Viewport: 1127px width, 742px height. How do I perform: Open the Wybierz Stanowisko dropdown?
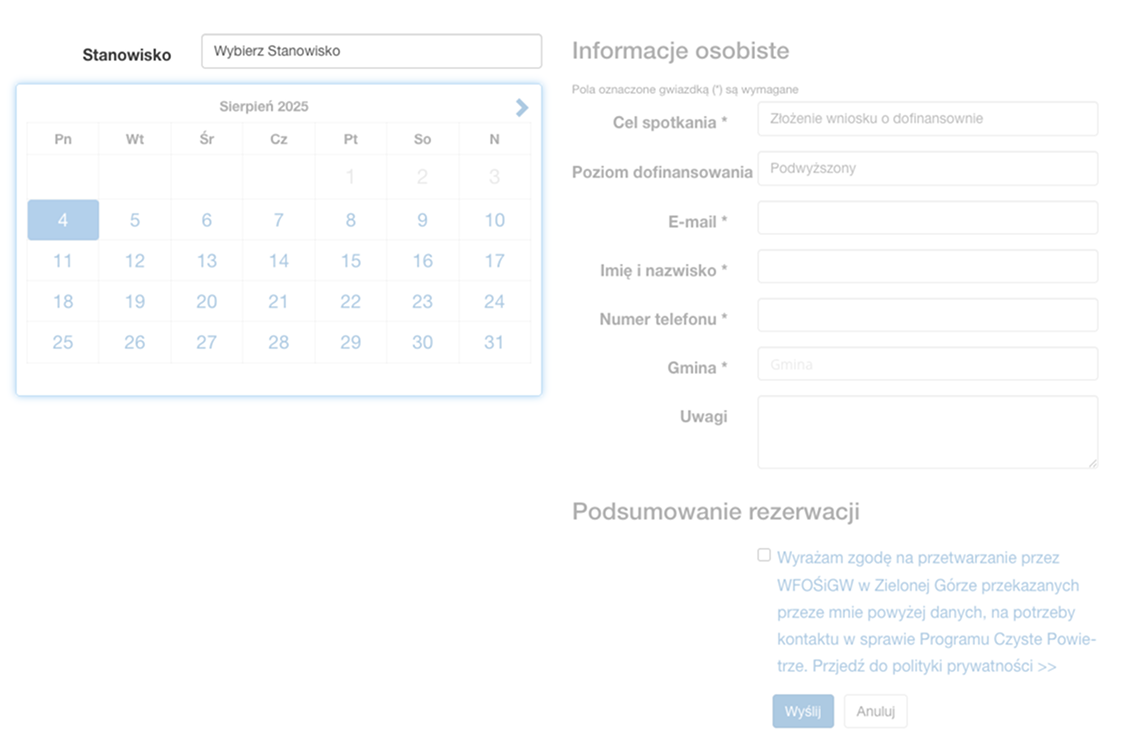[371, 51]
